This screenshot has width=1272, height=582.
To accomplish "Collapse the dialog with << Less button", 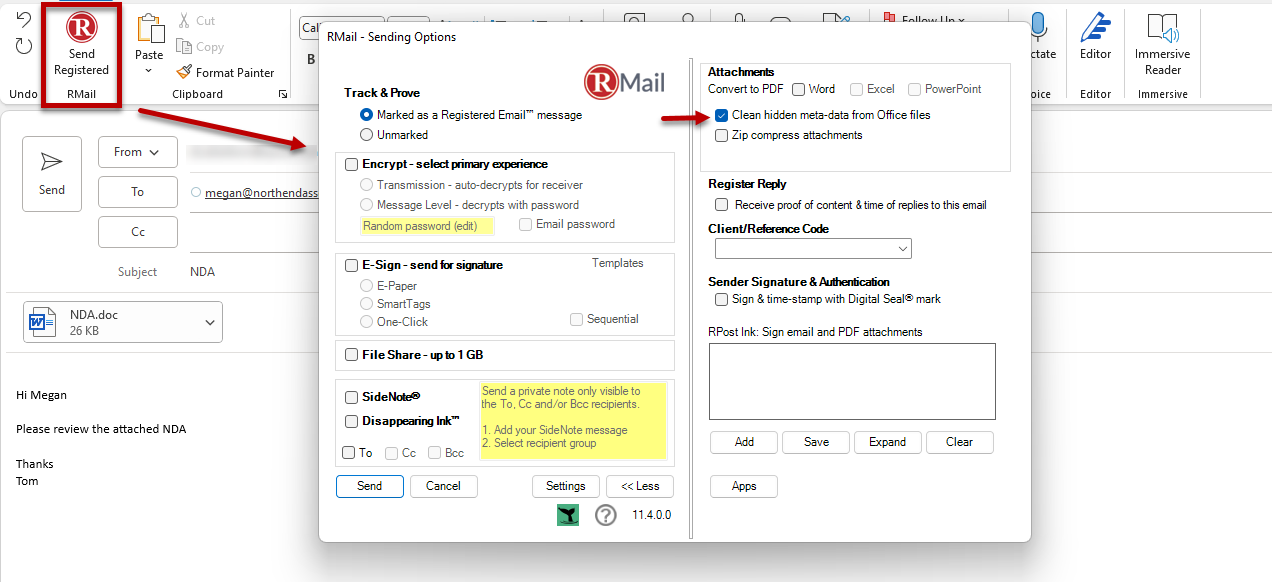I will pos(640,486).
